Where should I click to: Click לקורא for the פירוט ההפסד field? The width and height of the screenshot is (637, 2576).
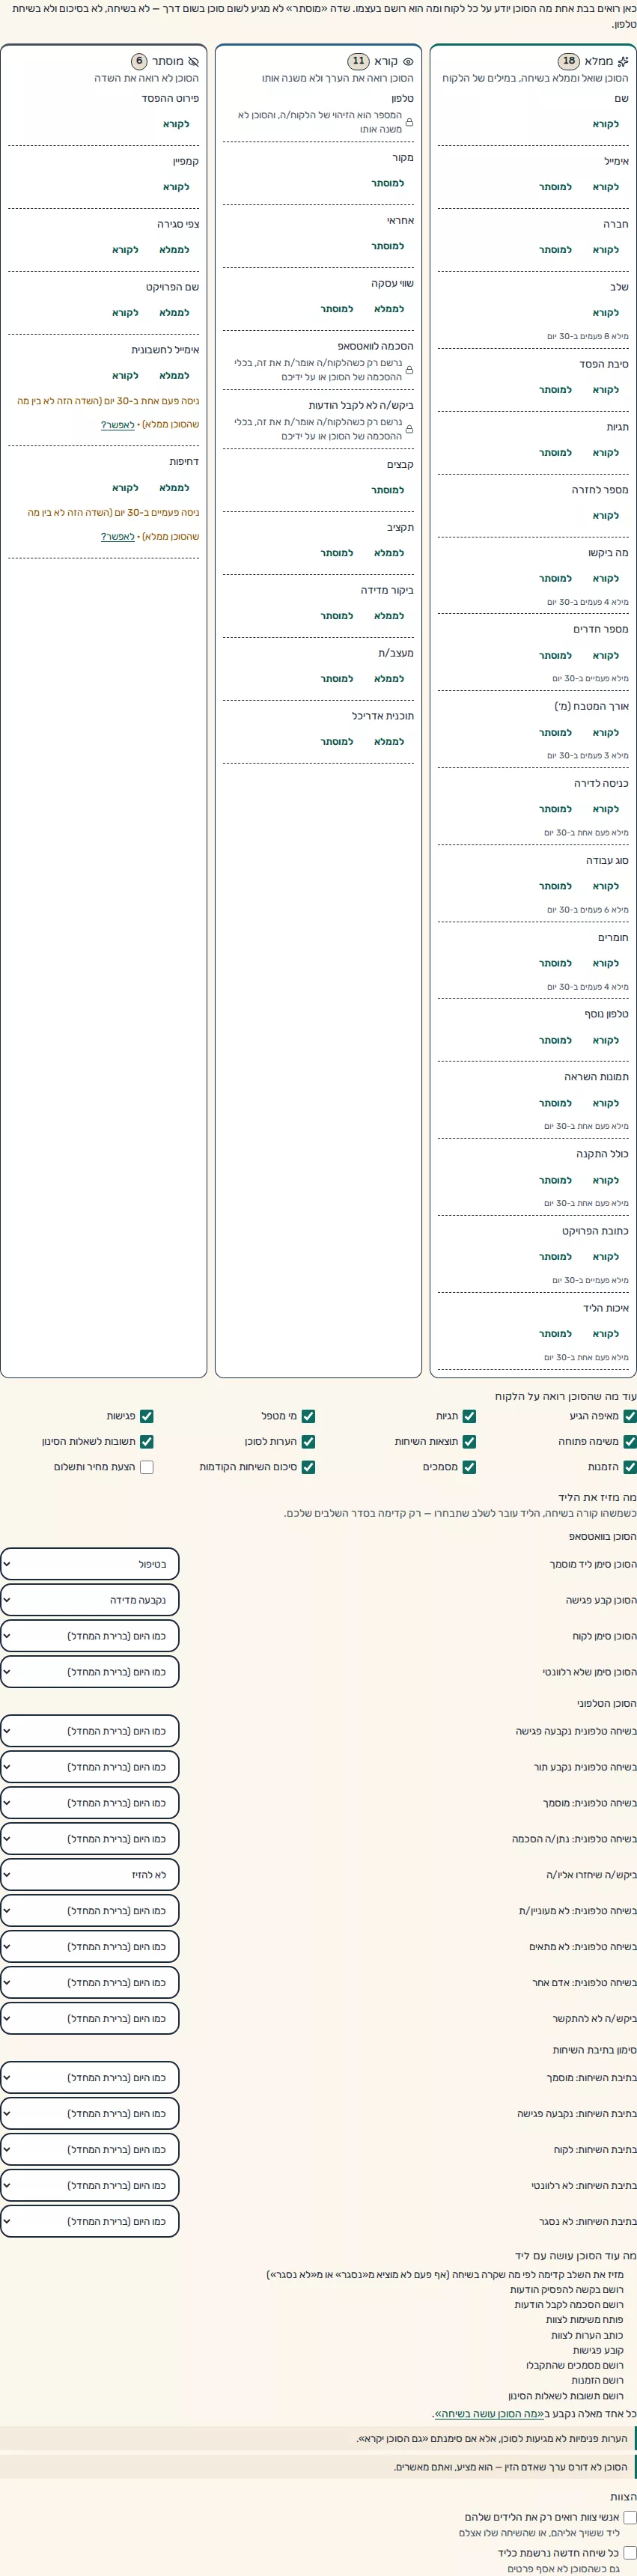176,124
